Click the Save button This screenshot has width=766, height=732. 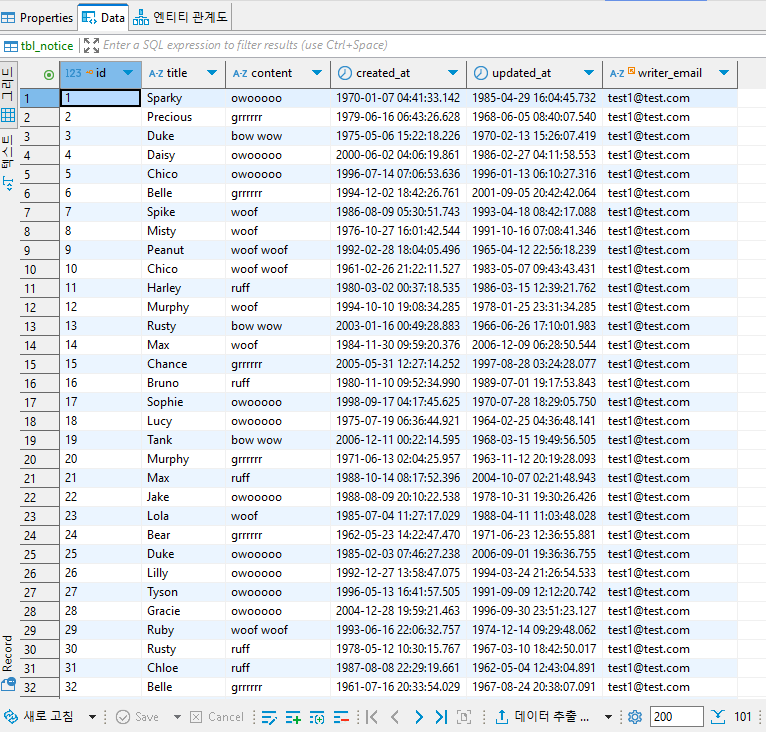137,717
